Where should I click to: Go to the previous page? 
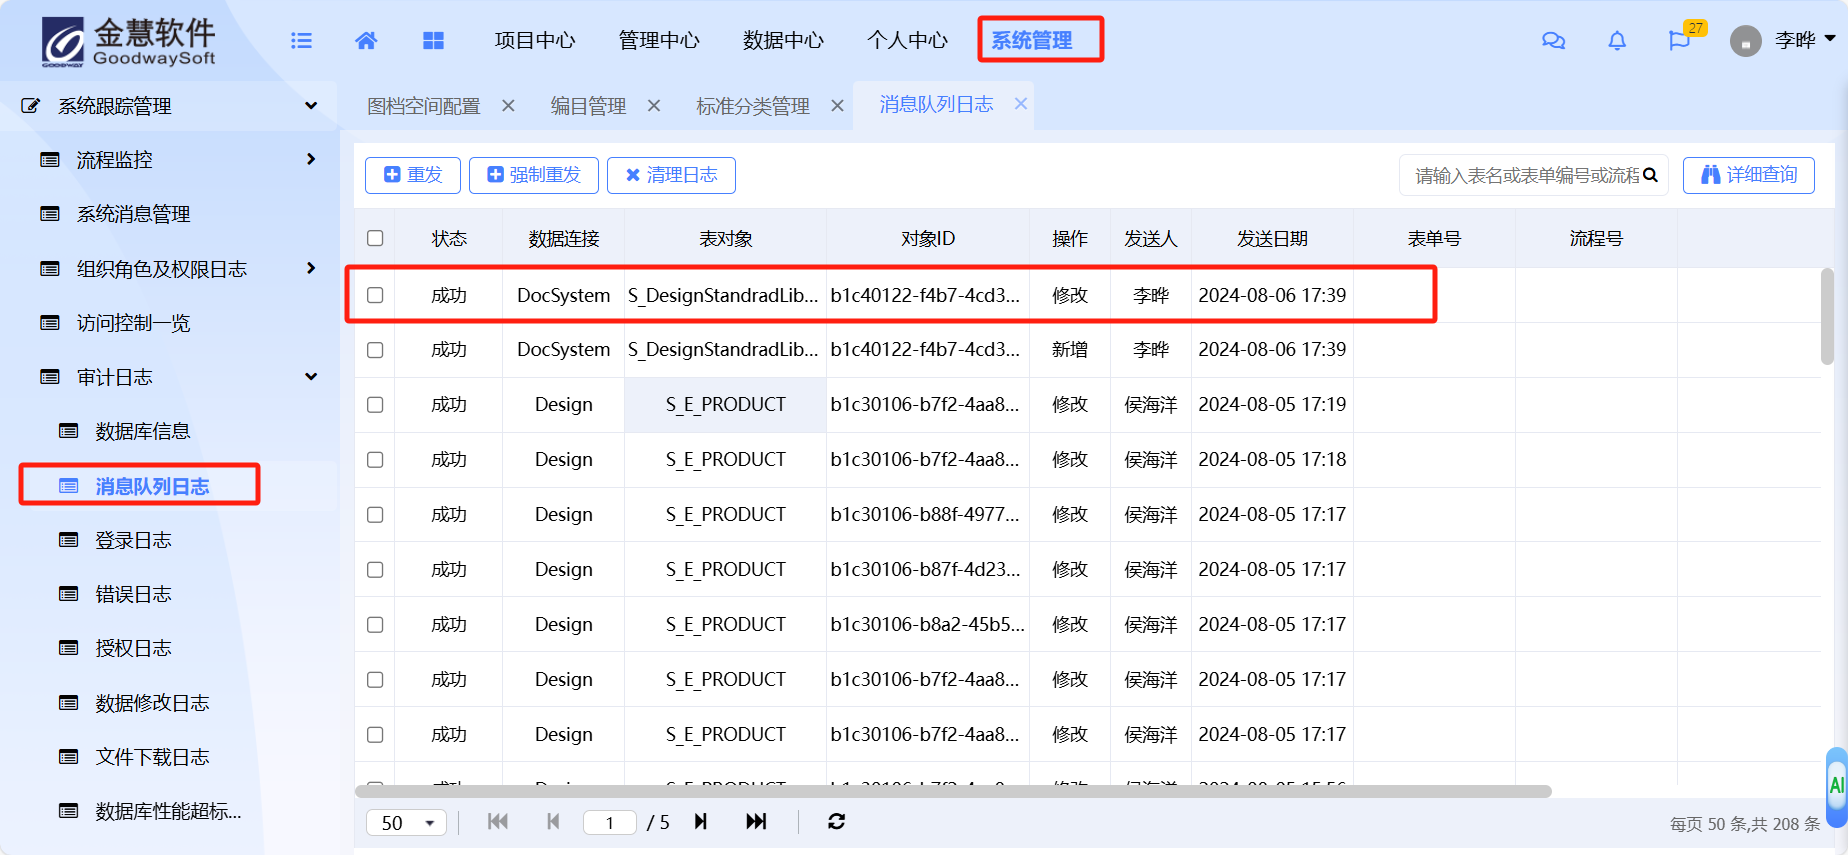point(553,821)
